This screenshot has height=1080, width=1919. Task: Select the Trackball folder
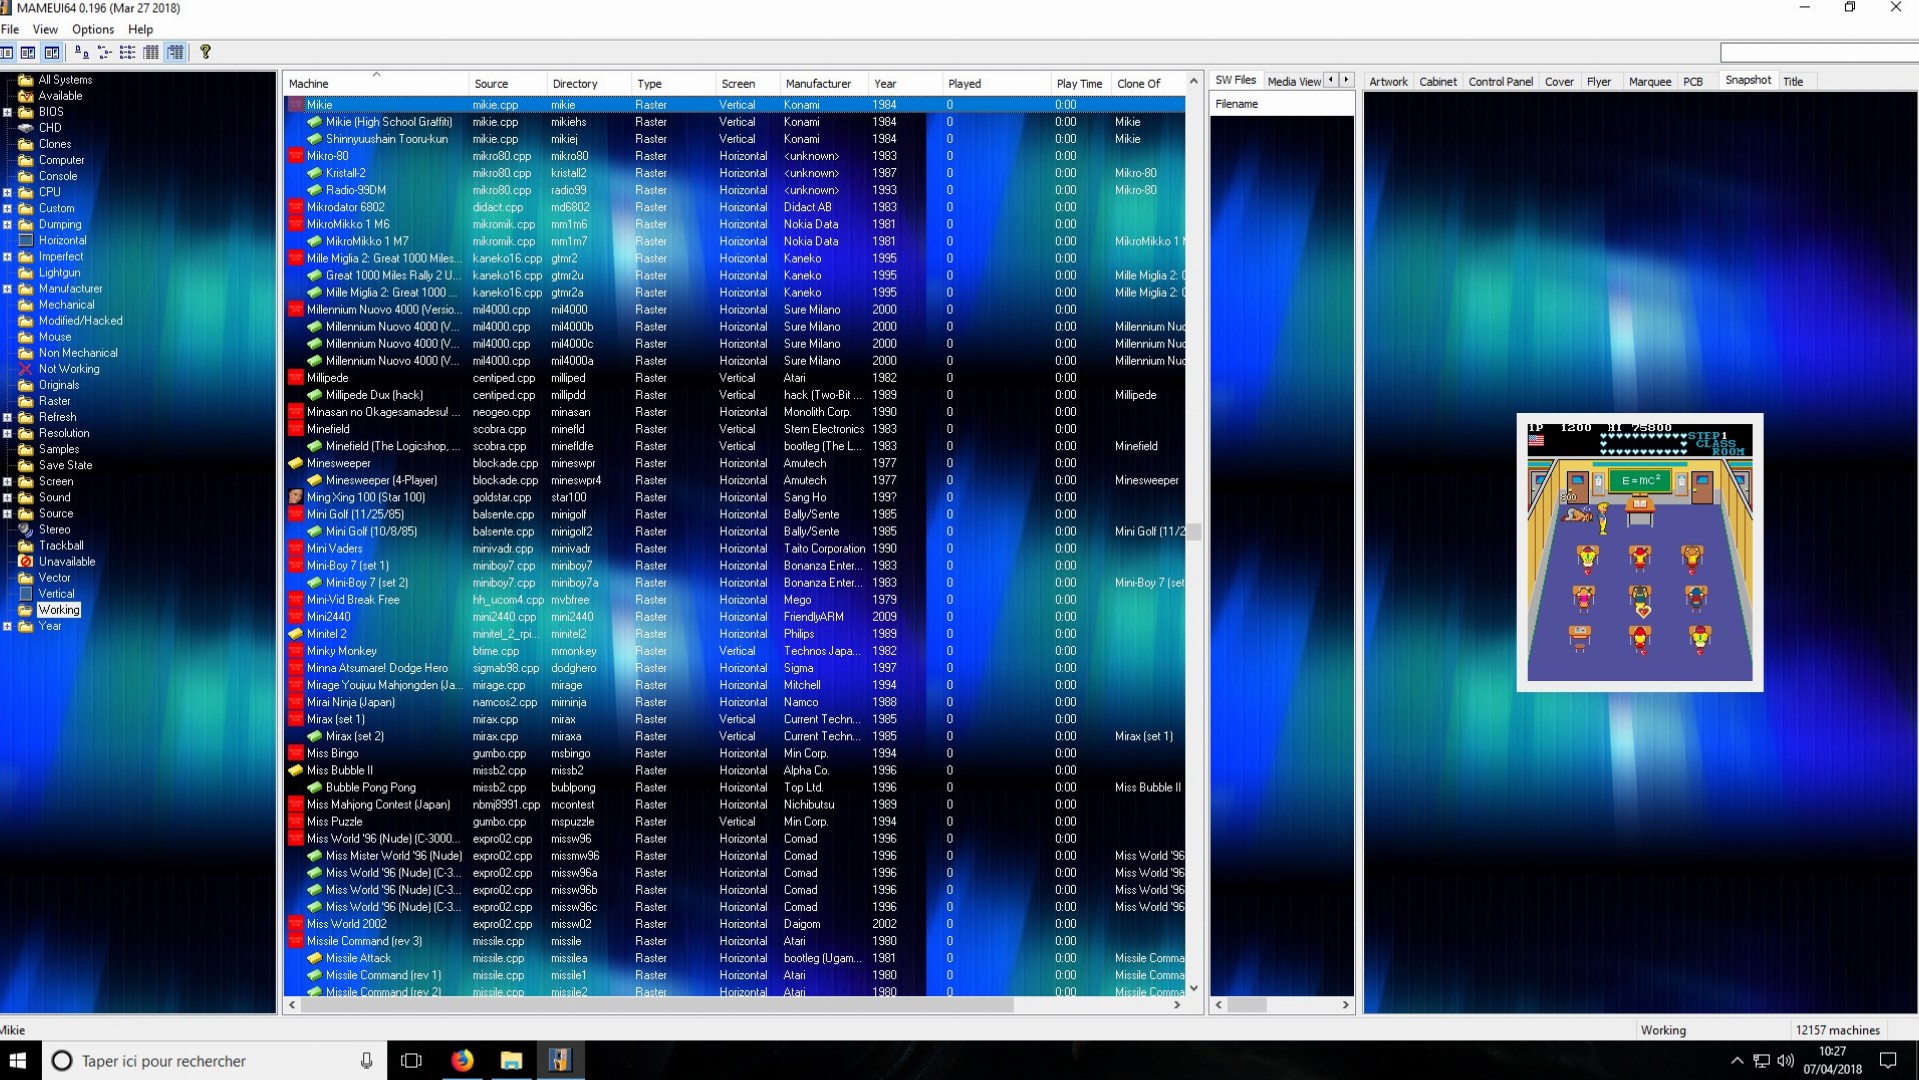coord(61,546)
